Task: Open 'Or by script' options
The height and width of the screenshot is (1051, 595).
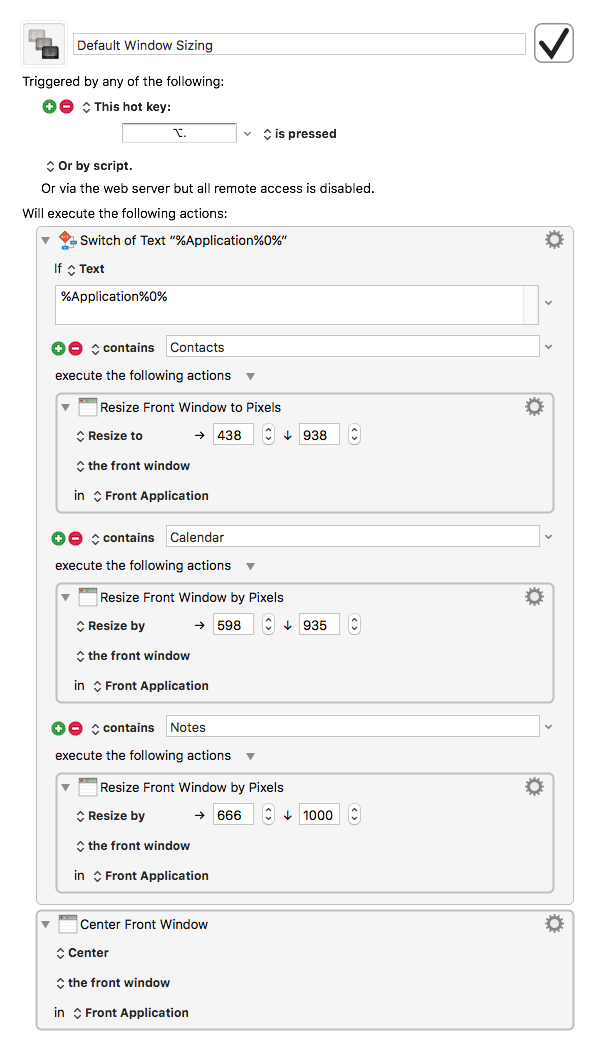Action: pos(89,166)
